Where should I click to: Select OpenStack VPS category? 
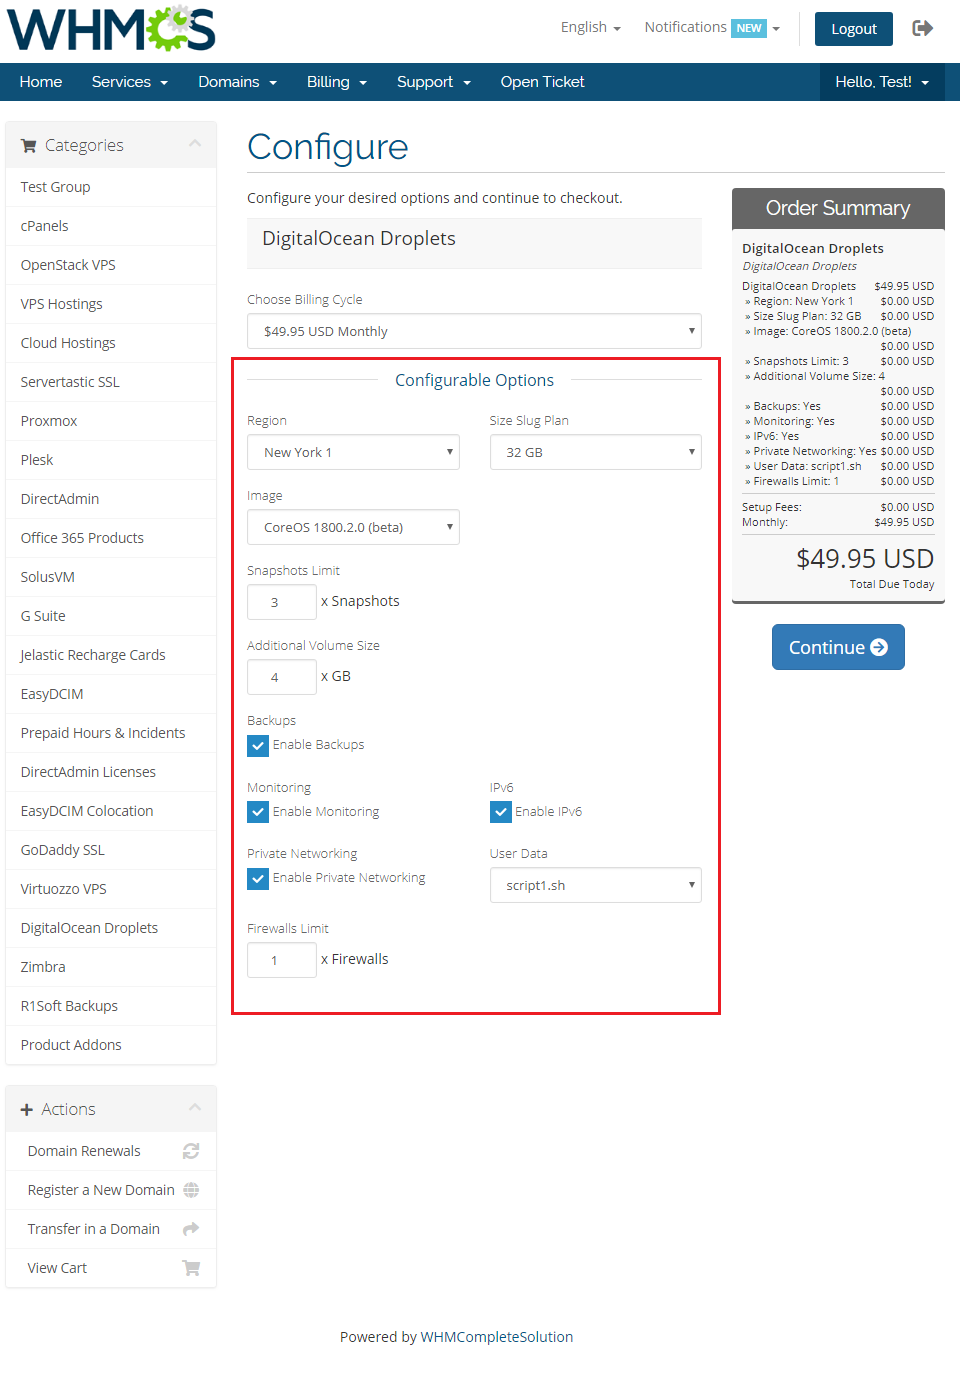(x=111, y=265)
